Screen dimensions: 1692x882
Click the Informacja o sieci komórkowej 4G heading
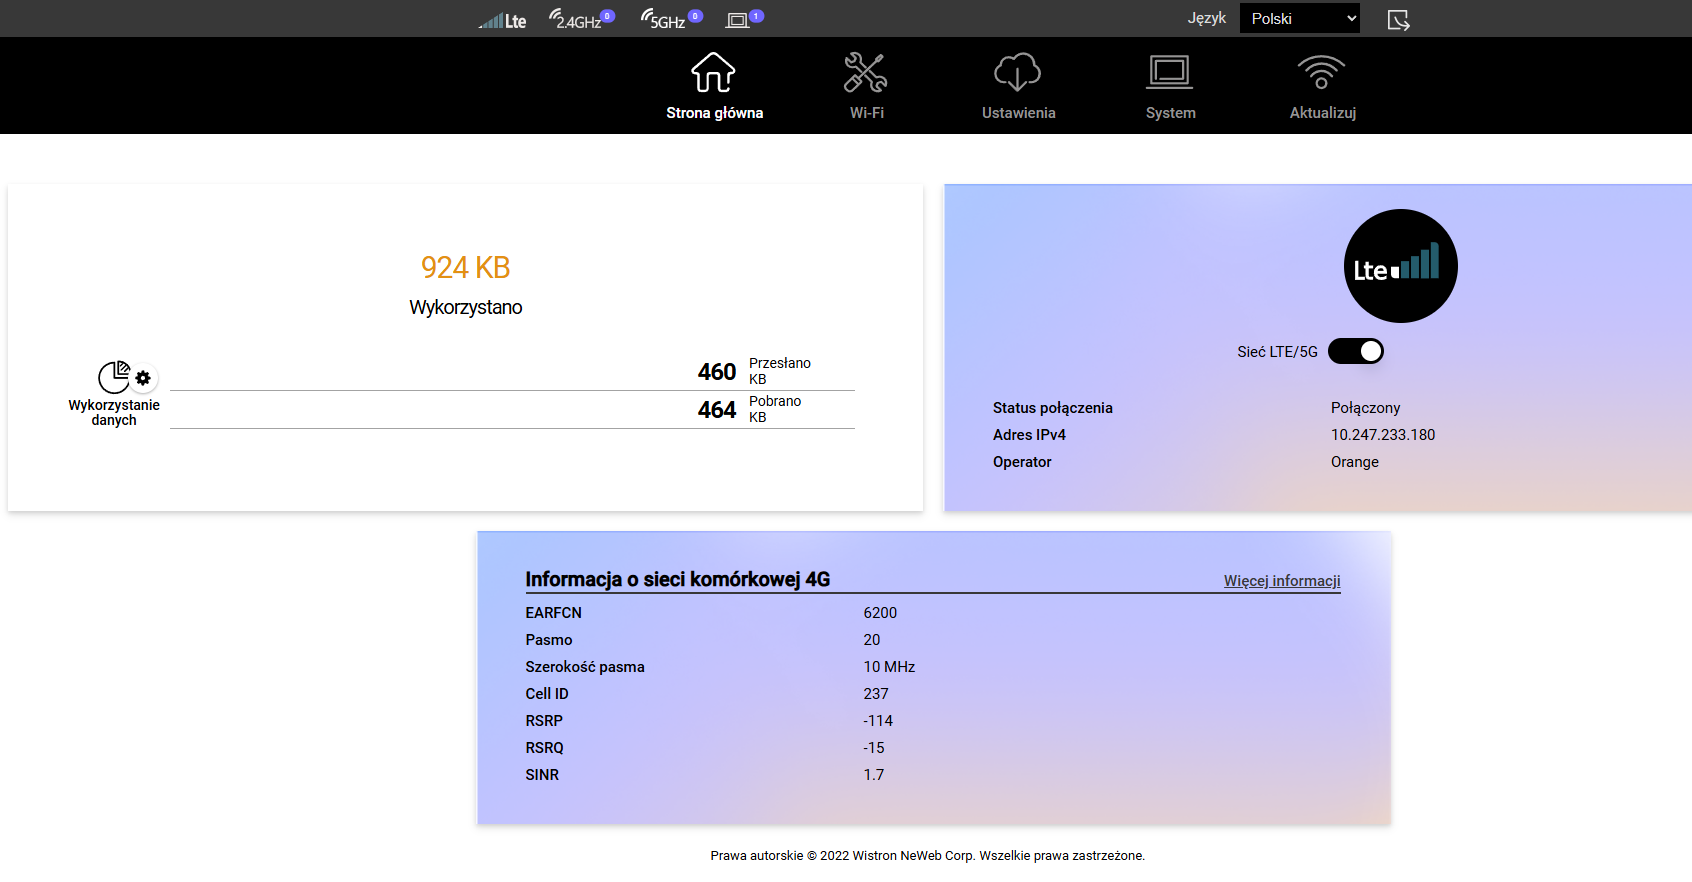tap(678, 580)
